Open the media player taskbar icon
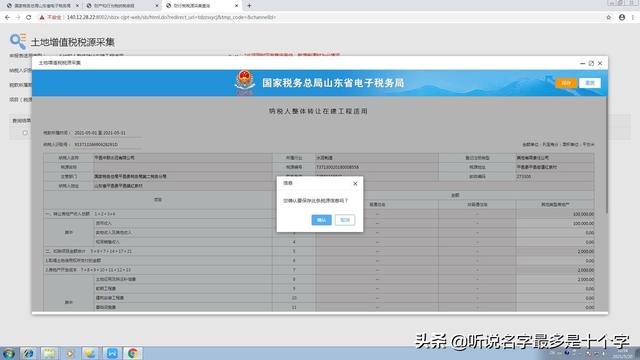Viewport: 640px width, 360px height. [70, 353]
